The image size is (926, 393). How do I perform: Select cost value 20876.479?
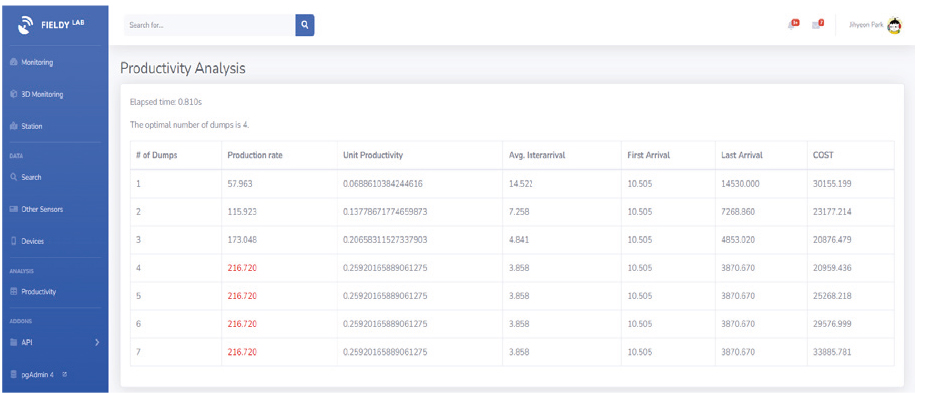click(832, 240)
